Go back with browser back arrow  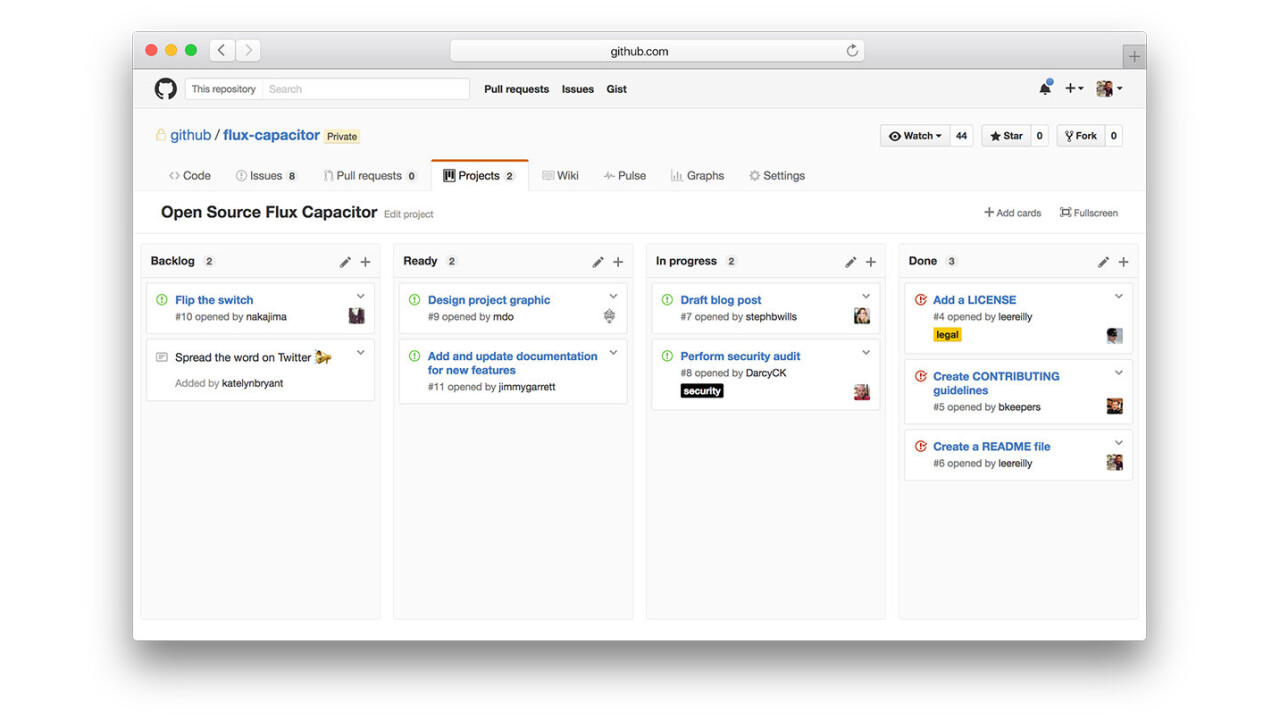(221, 50)
